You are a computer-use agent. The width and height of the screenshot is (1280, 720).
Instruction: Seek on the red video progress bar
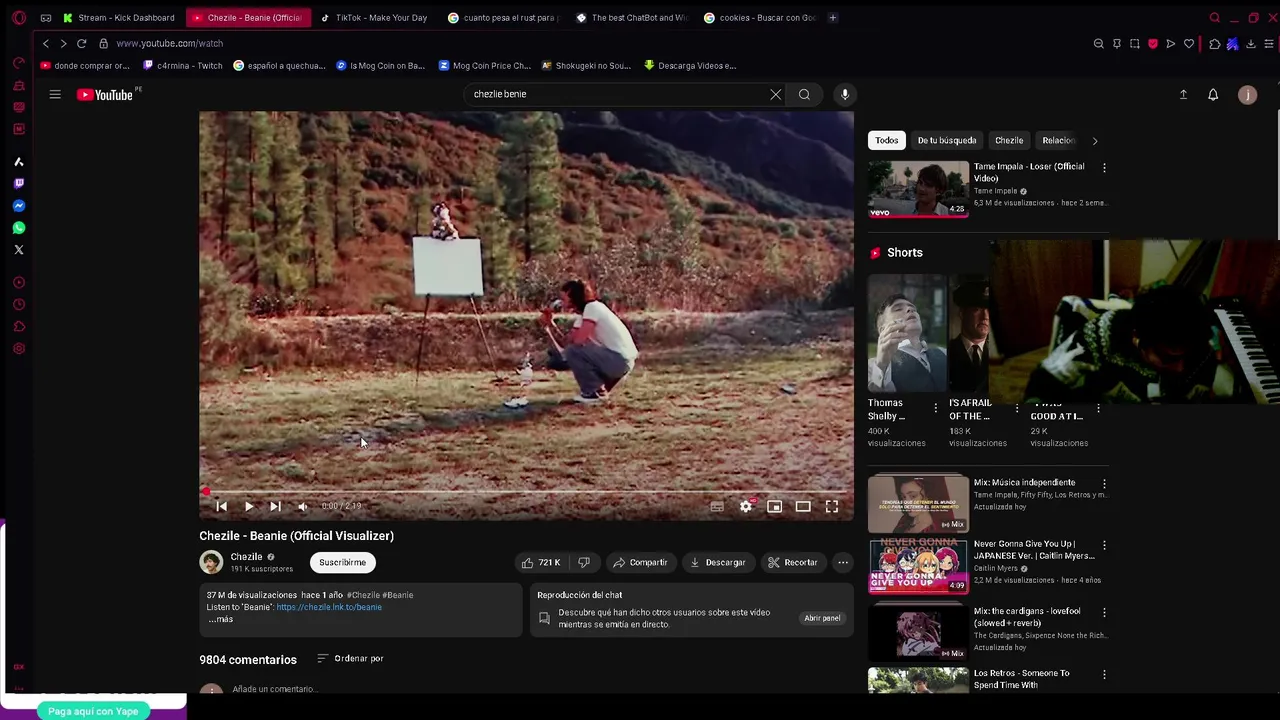[526, 491]
